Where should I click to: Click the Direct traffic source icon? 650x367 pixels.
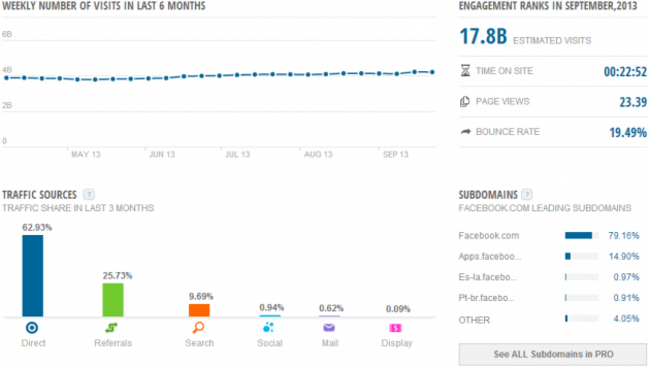(32, 328)
